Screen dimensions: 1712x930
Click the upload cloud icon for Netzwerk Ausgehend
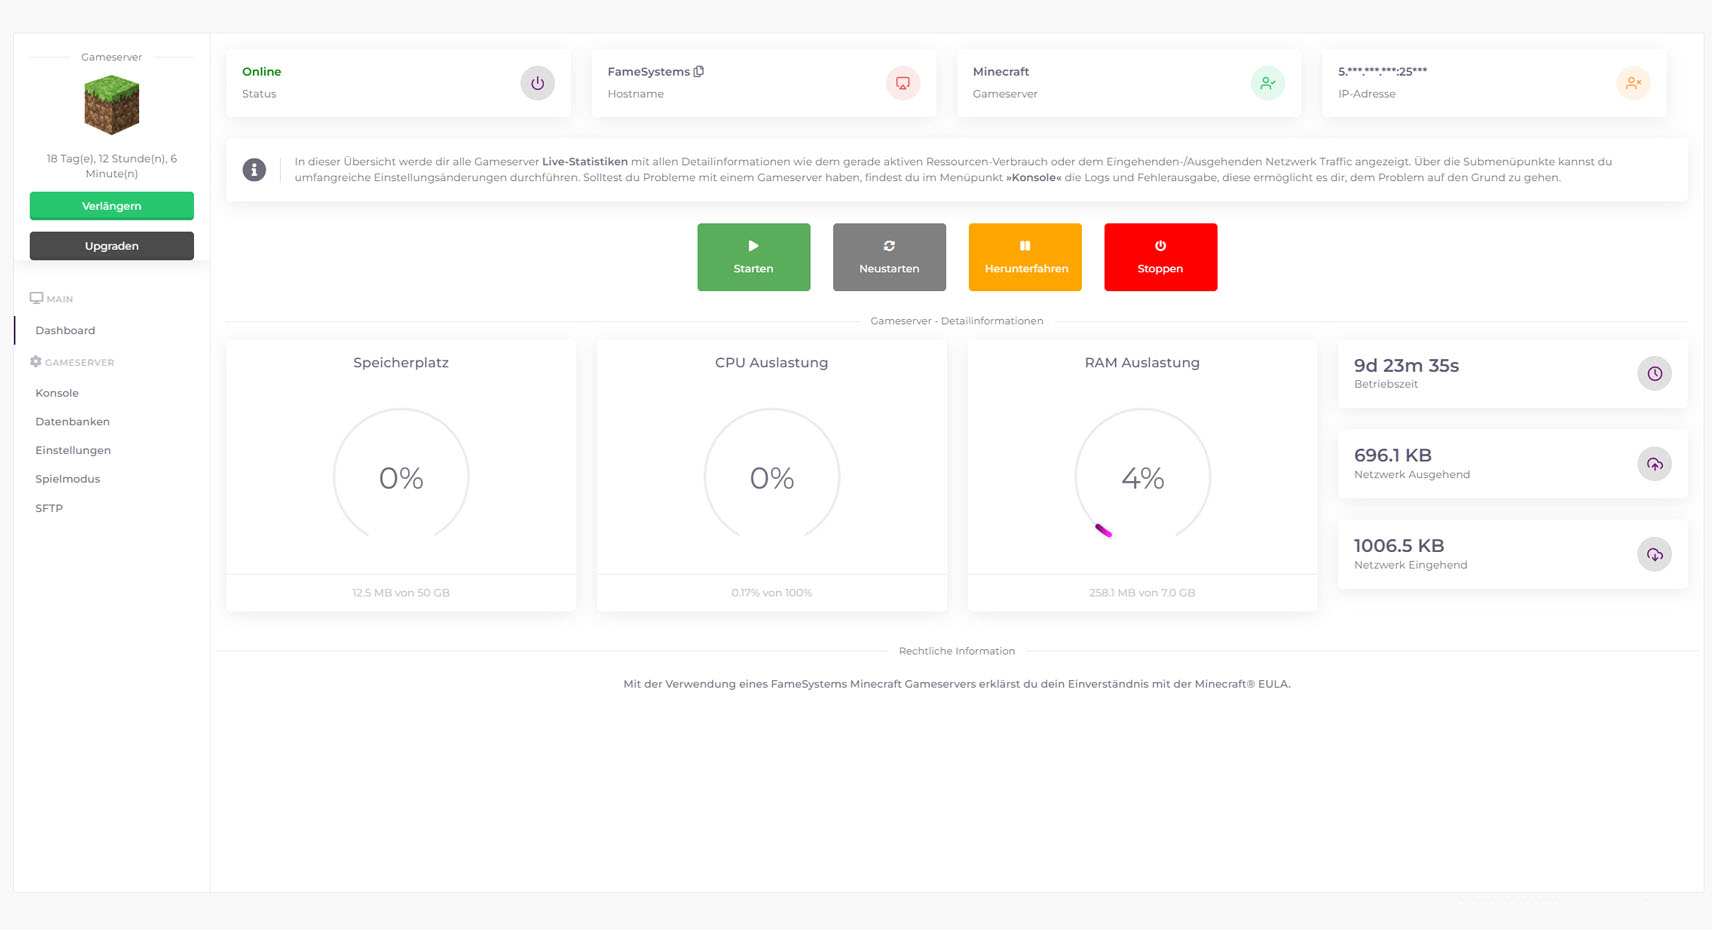pos(1654,464)
